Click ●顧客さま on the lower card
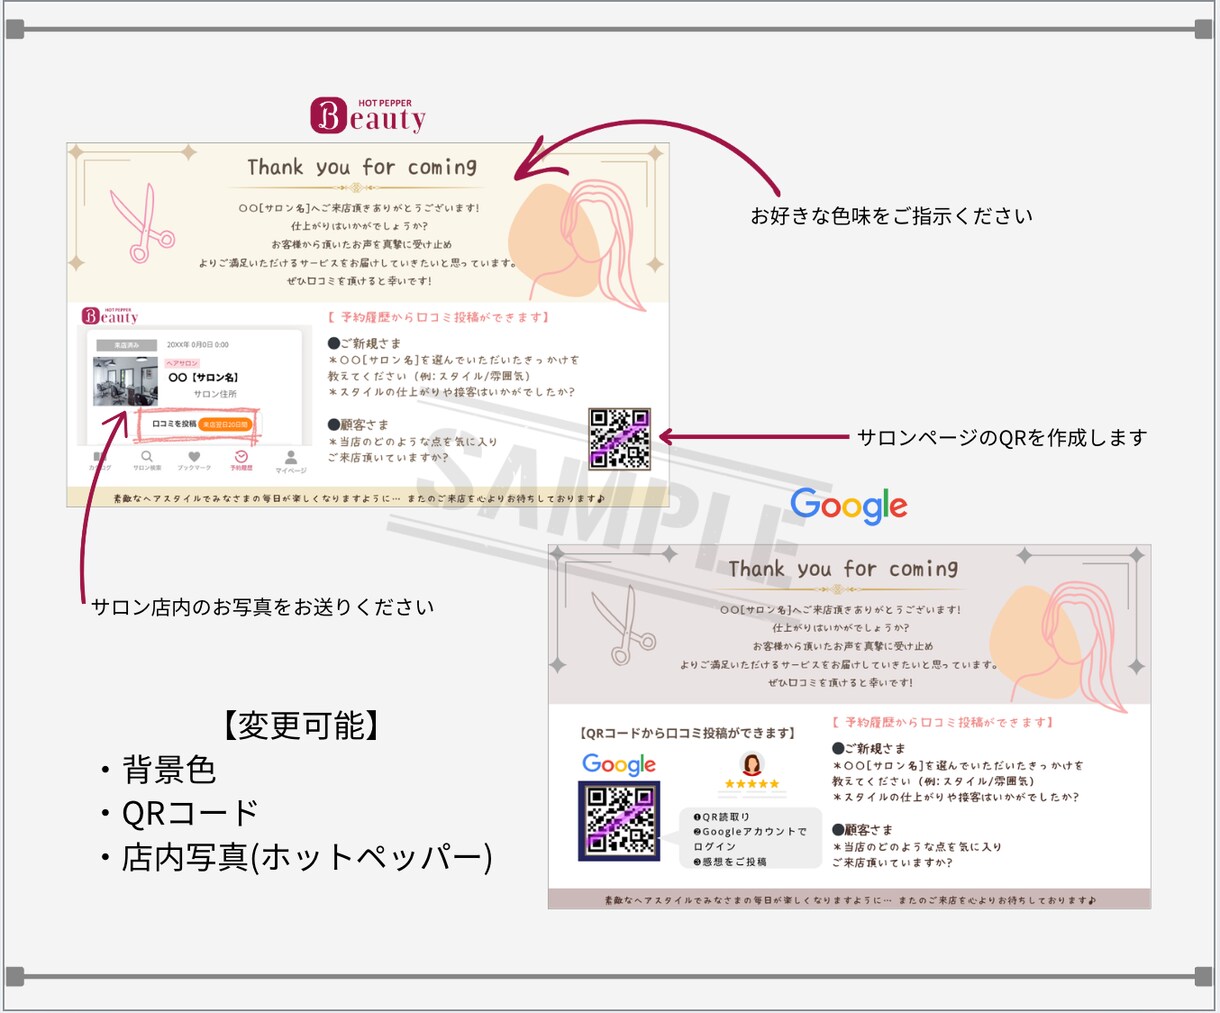 pyautogui.click(x=862, y=829)
